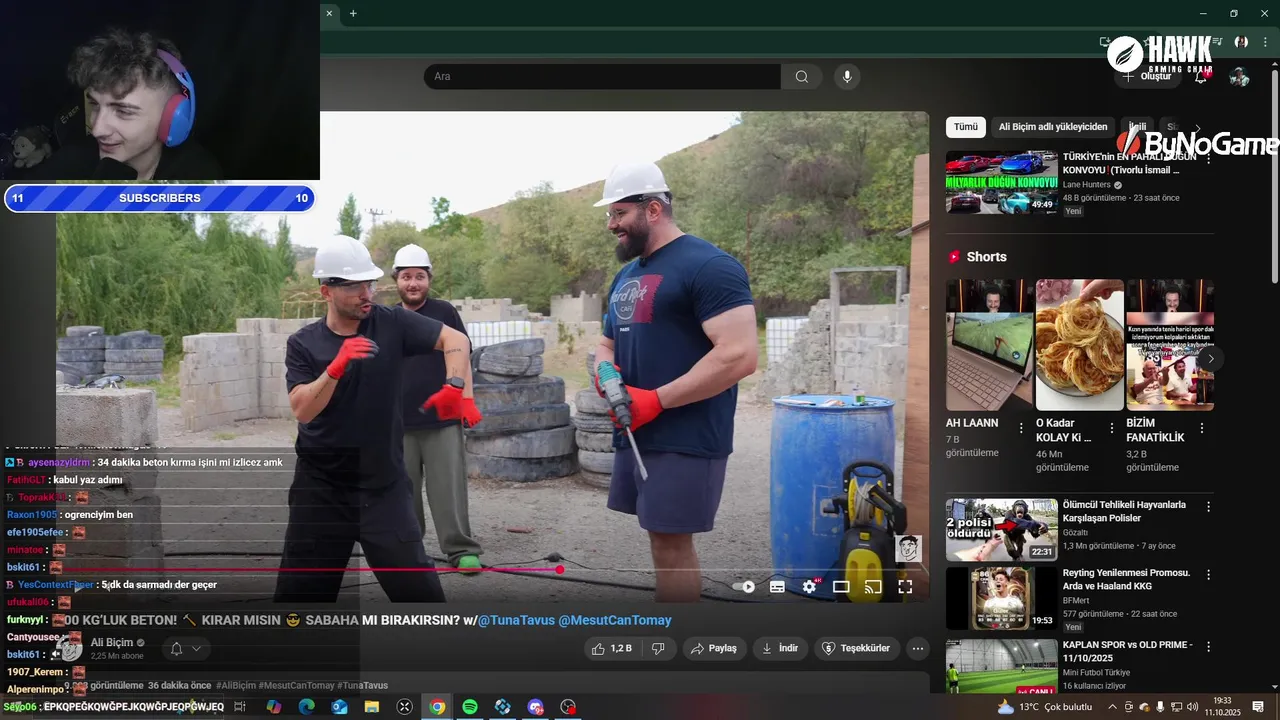Viewport: 1280px width, 720px height.
Task: Switch player to theater mode
Action: pyautogui.click(x=841, y=587)
